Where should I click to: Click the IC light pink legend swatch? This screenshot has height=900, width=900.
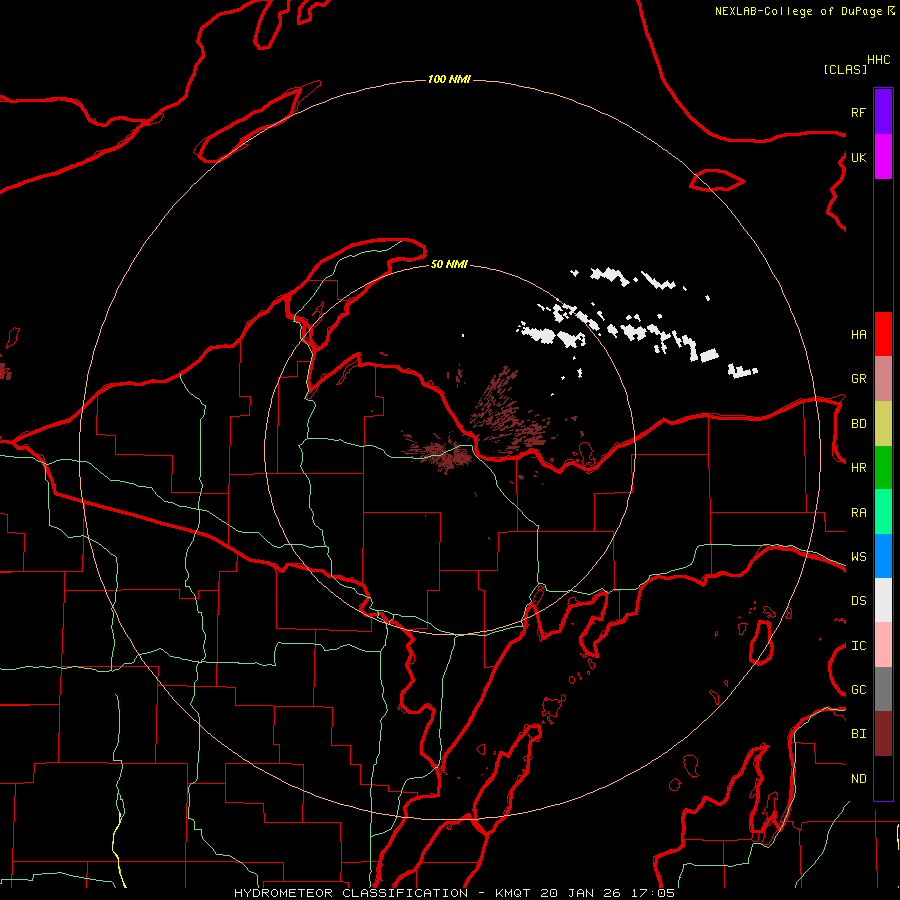883,645
